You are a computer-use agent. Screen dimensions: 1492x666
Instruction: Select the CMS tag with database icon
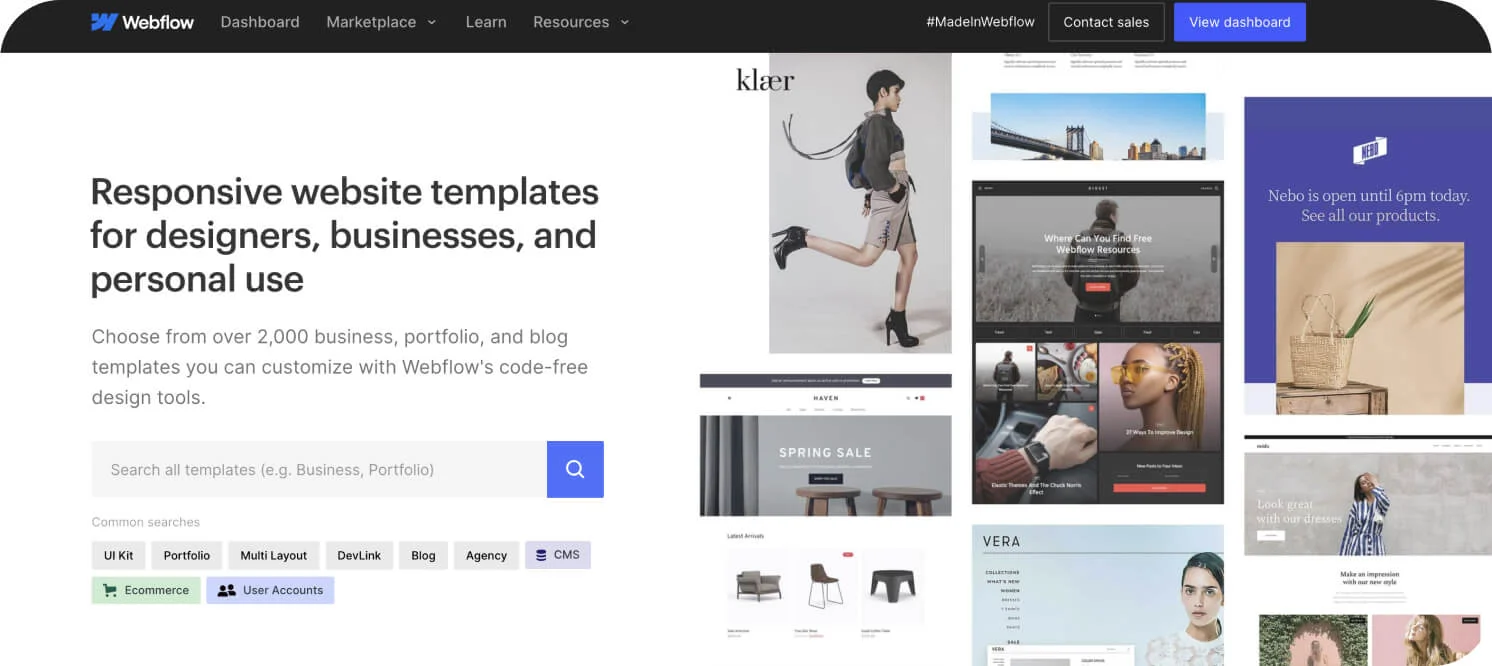[x=558, y=555]
